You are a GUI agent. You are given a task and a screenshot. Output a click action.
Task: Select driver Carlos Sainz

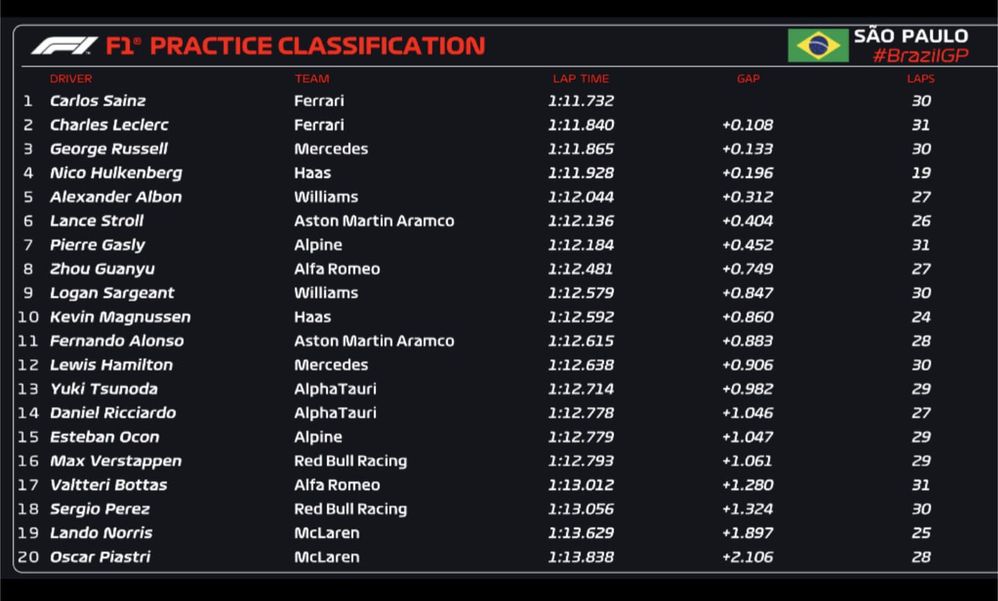pyautogui.click(x=98, y=101)
